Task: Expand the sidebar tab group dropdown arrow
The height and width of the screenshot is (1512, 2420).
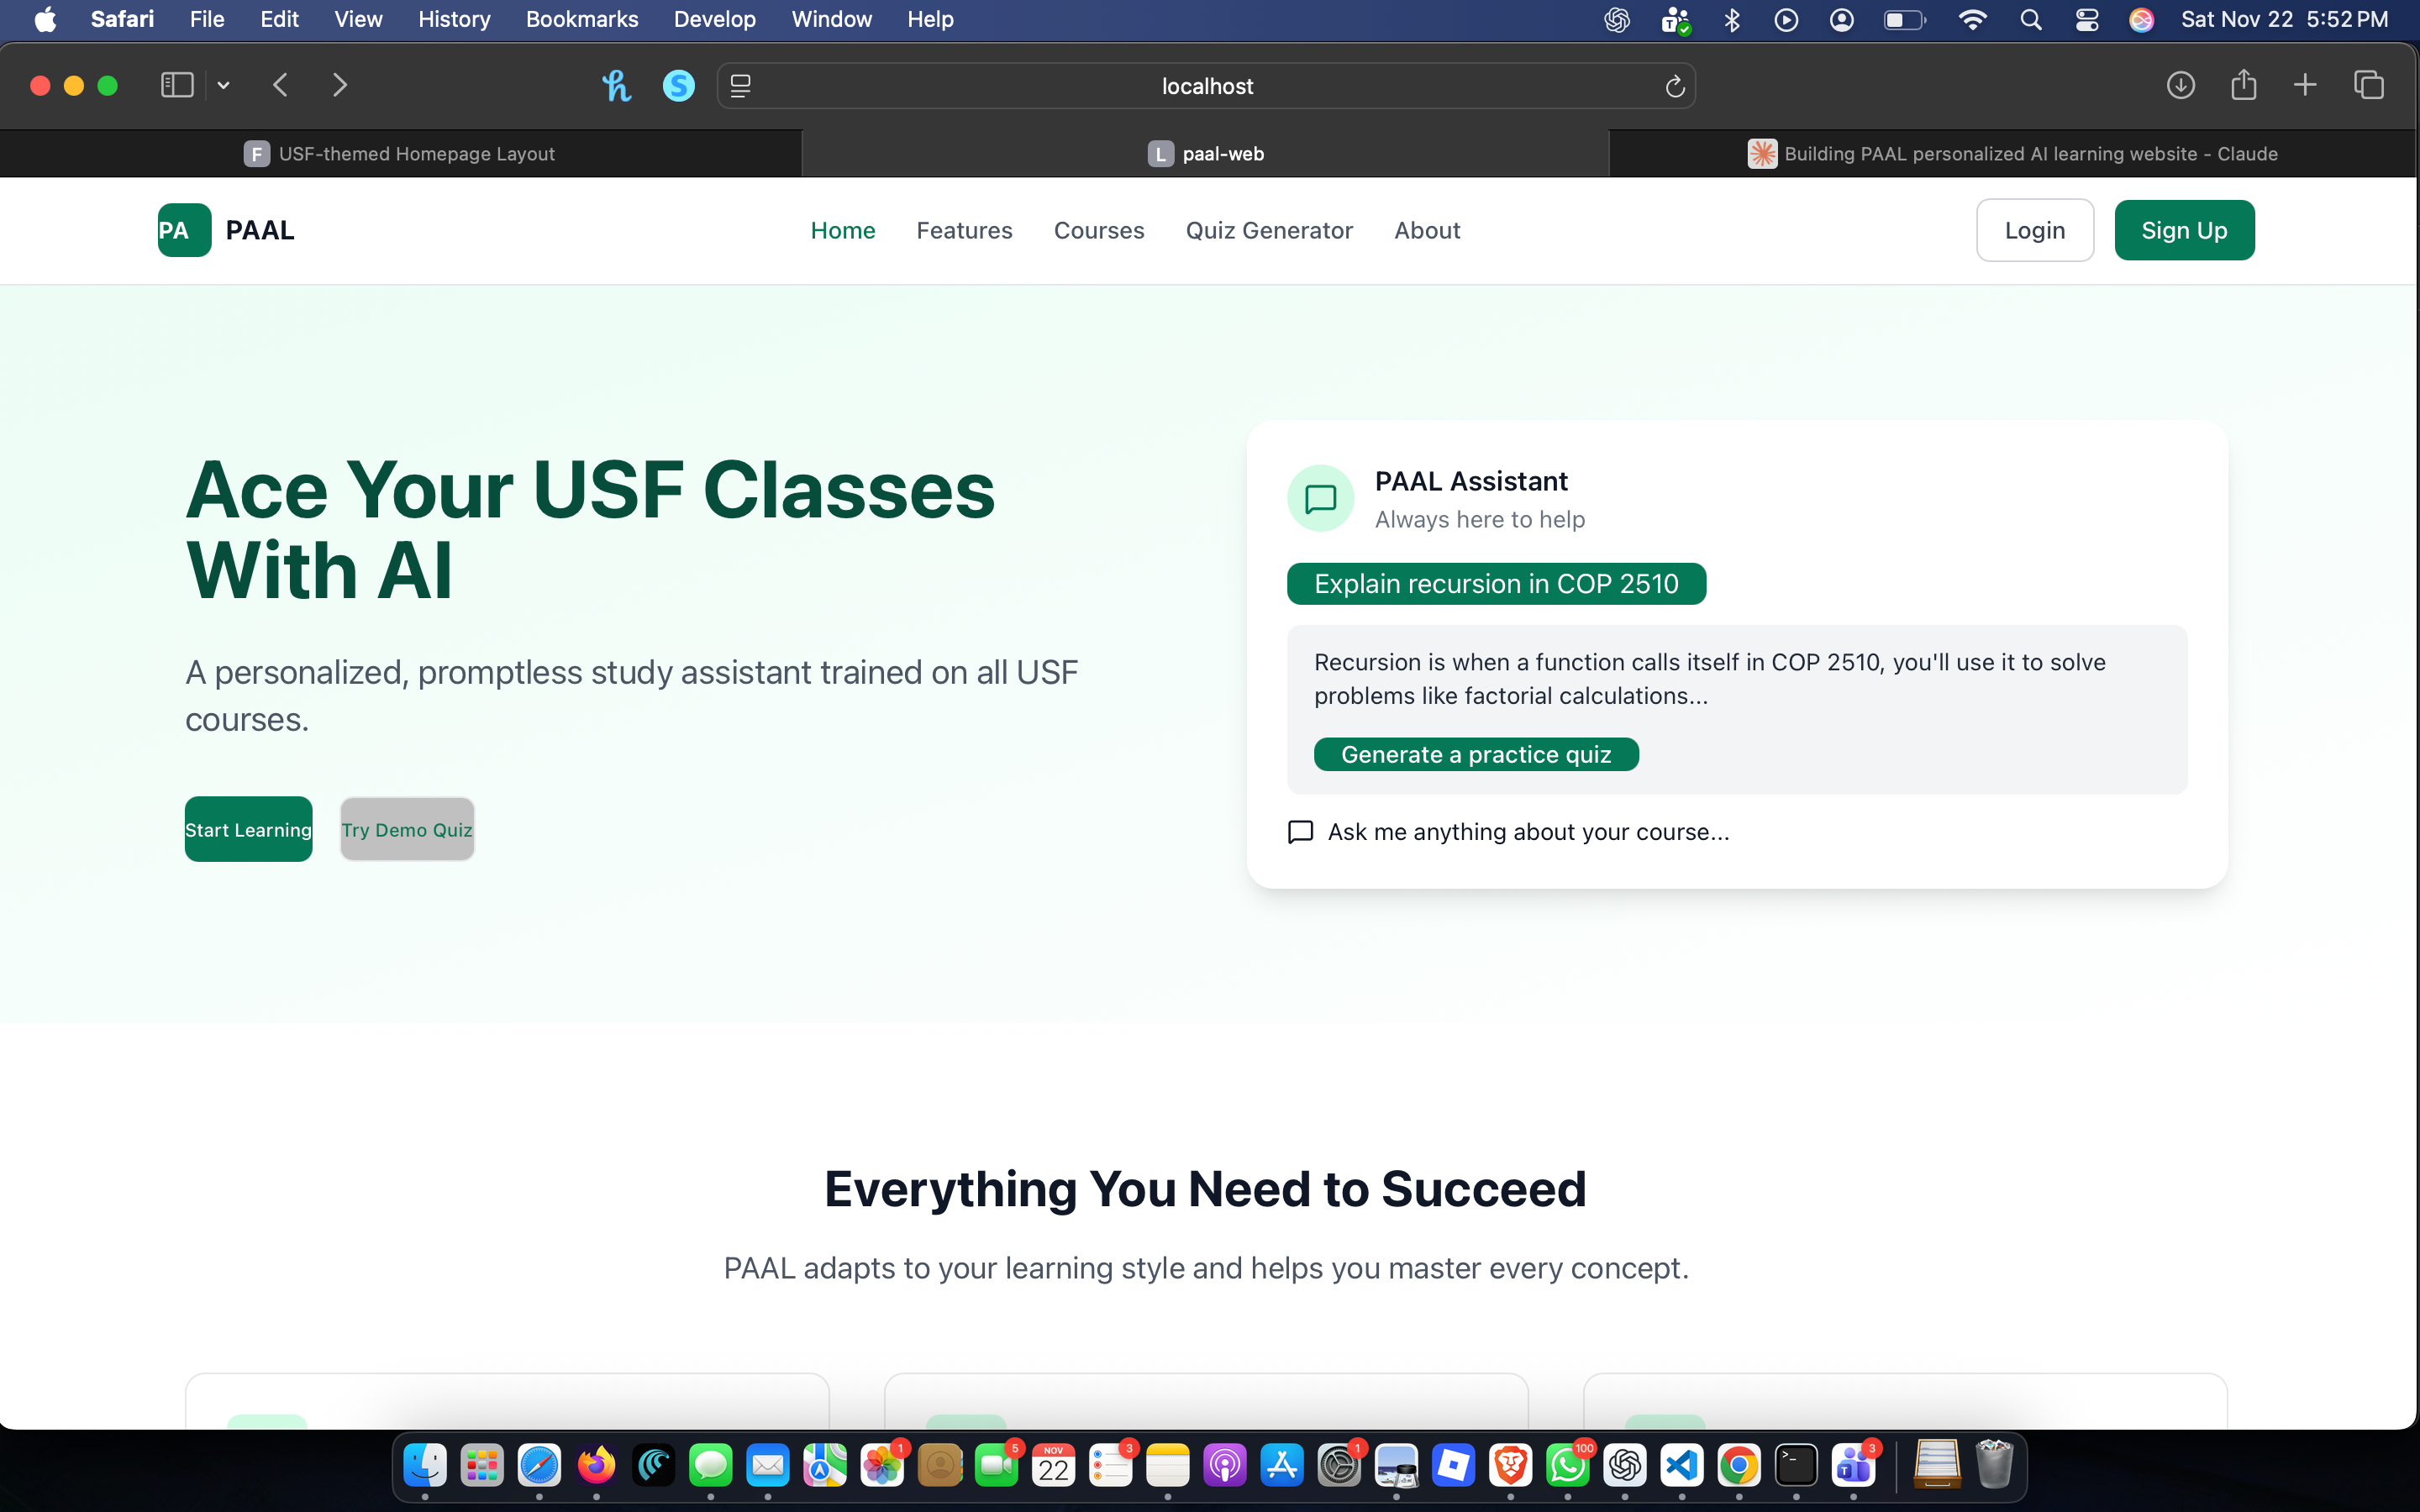Action: [x=224, y=86]
